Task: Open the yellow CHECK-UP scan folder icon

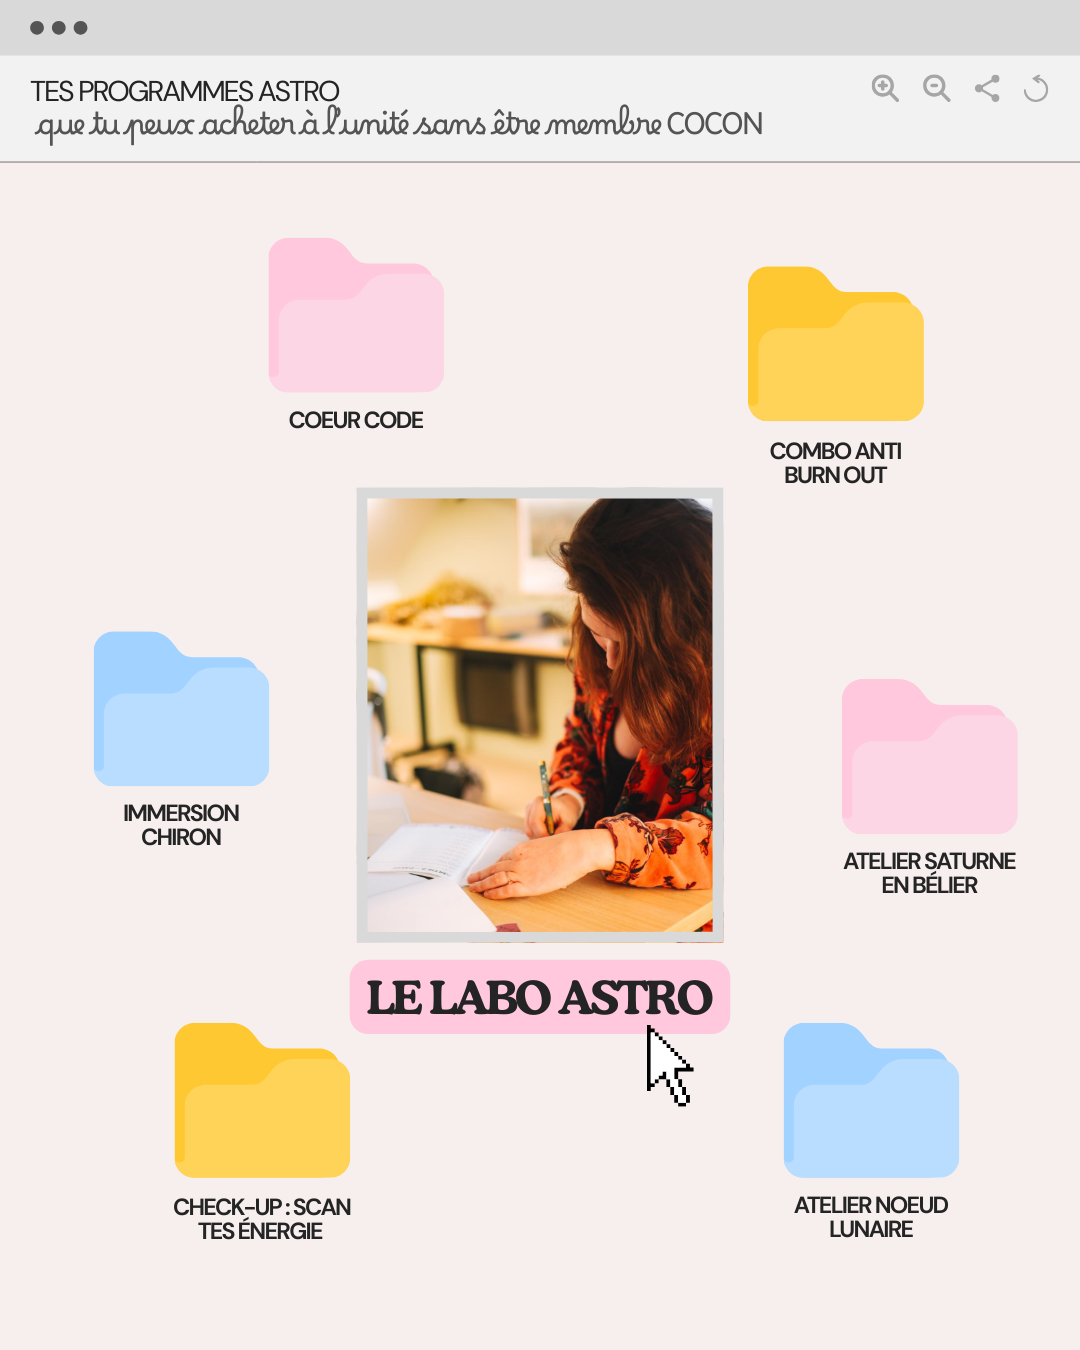Action: click(x=262, y=1101)
